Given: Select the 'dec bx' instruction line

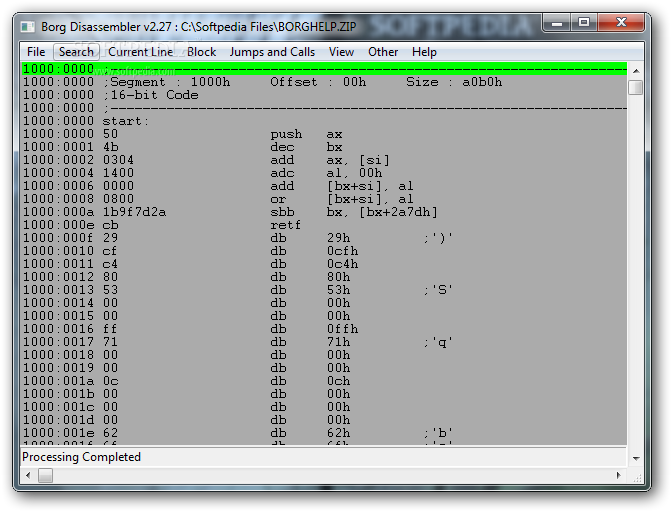Looking at the screenshot, I should pyautogui.click(x=324, y=147).
